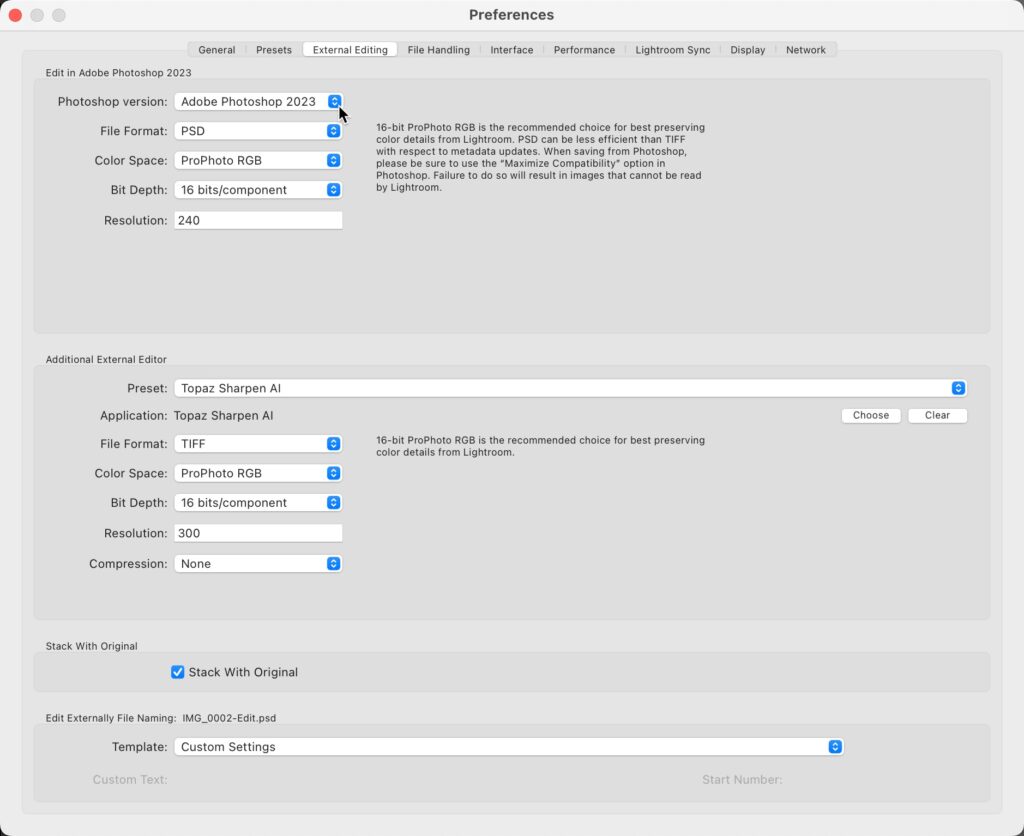Click the Choose button for the external application
Viewport: 1024px width, 836px height.
click(x=871, y=415)
